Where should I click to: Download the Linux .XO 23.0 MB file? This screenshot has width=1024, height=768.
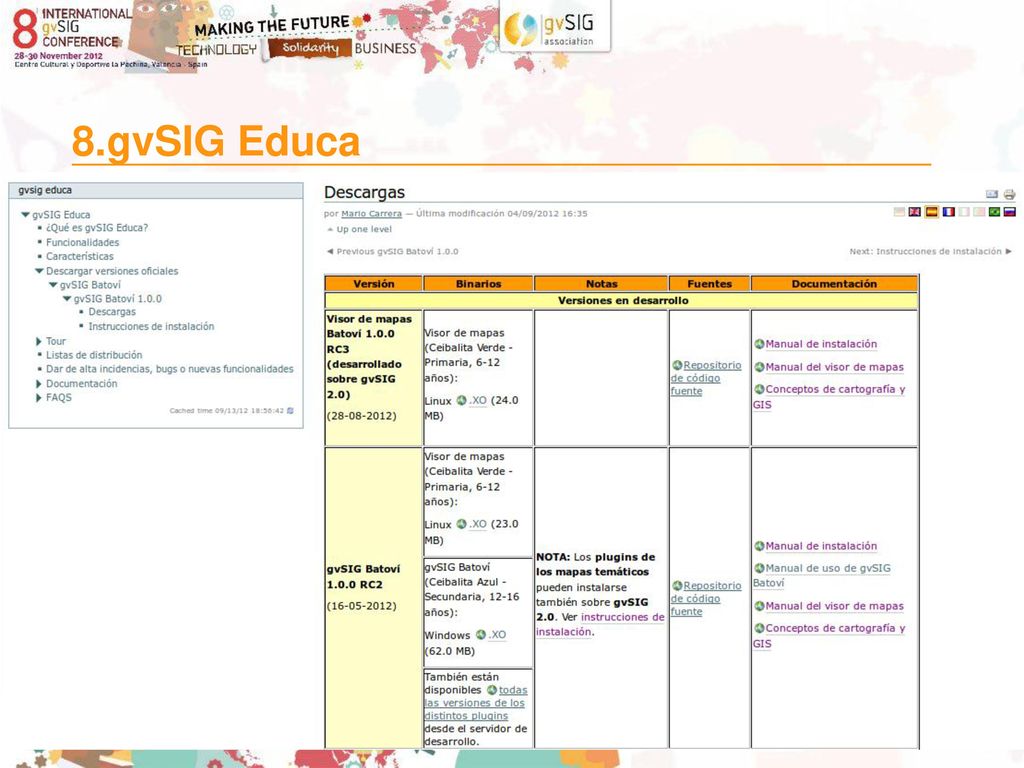477,524
